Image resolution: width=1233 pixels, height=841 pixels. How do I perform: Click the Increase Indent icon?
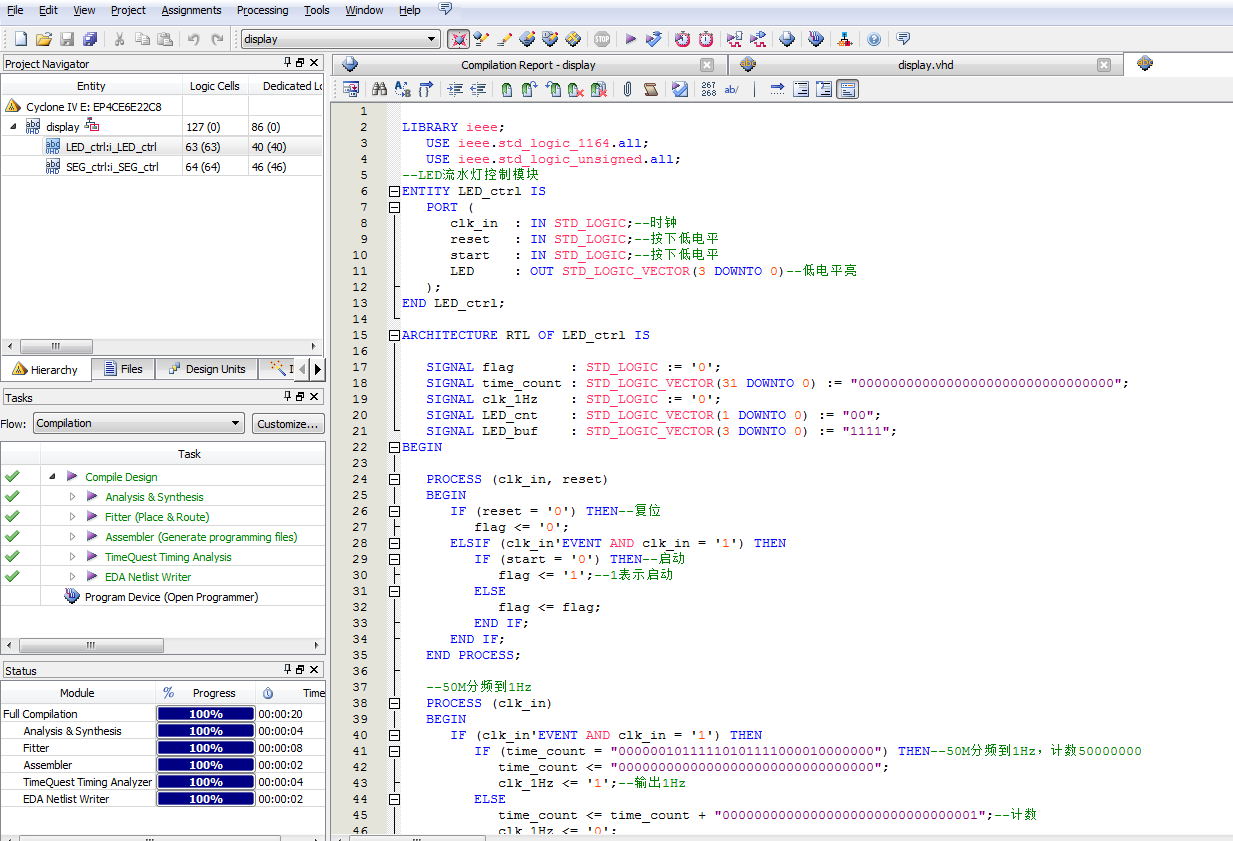coord(455,89)
